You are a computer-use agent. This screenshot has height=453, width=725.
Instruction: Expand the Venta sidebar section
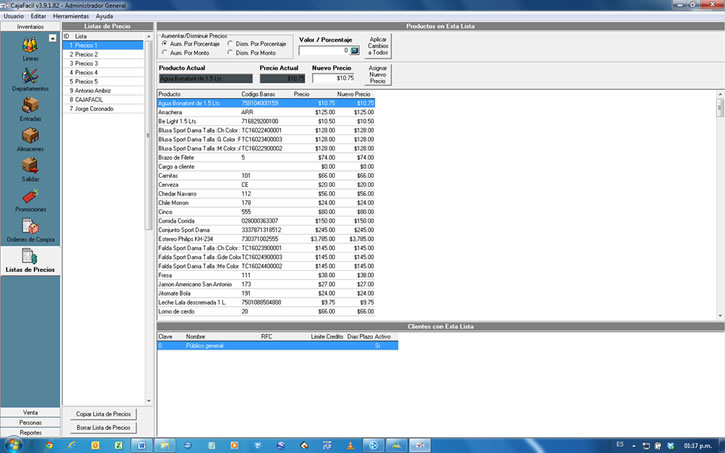[30, 412]
